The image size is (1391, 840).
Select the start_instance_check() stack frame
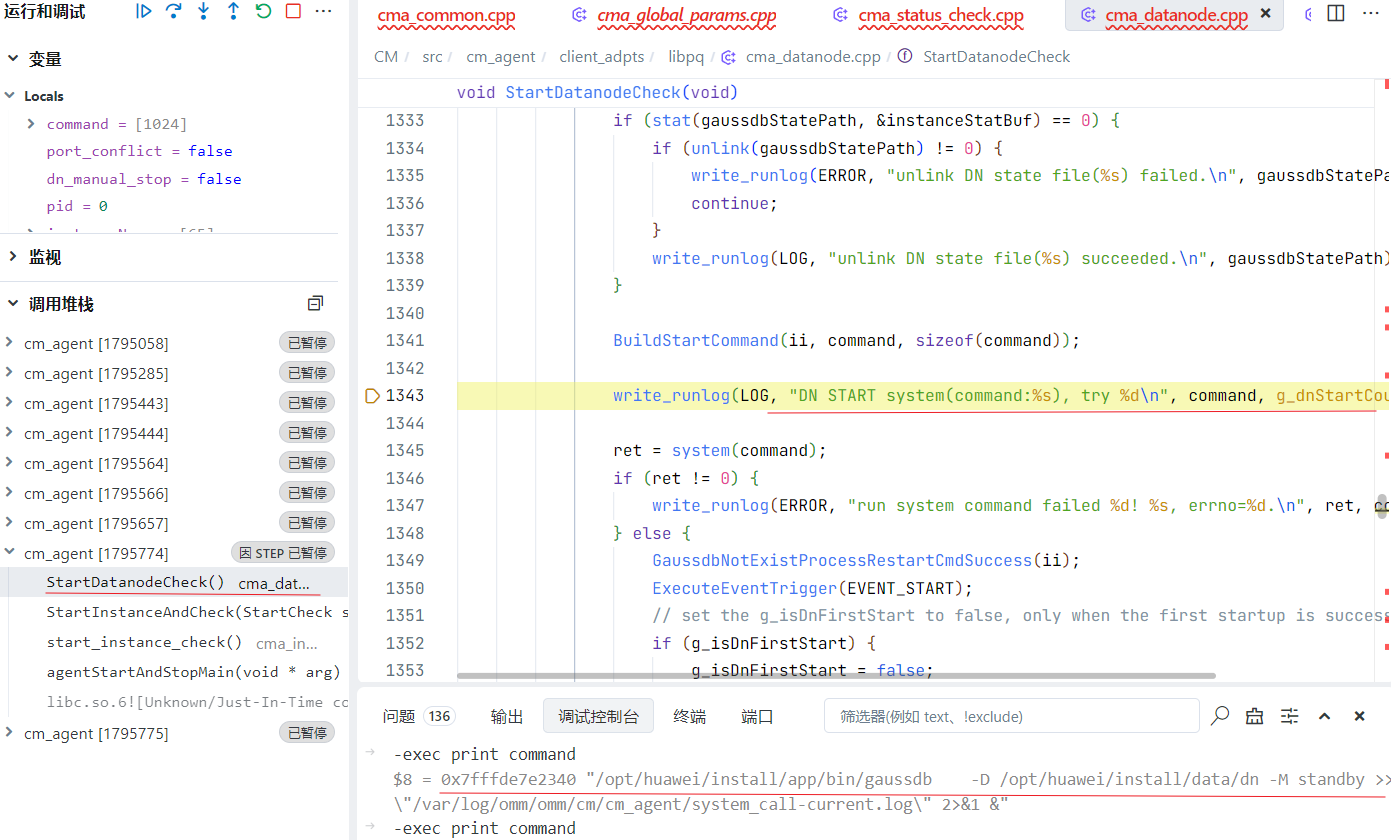coord(174,642)
